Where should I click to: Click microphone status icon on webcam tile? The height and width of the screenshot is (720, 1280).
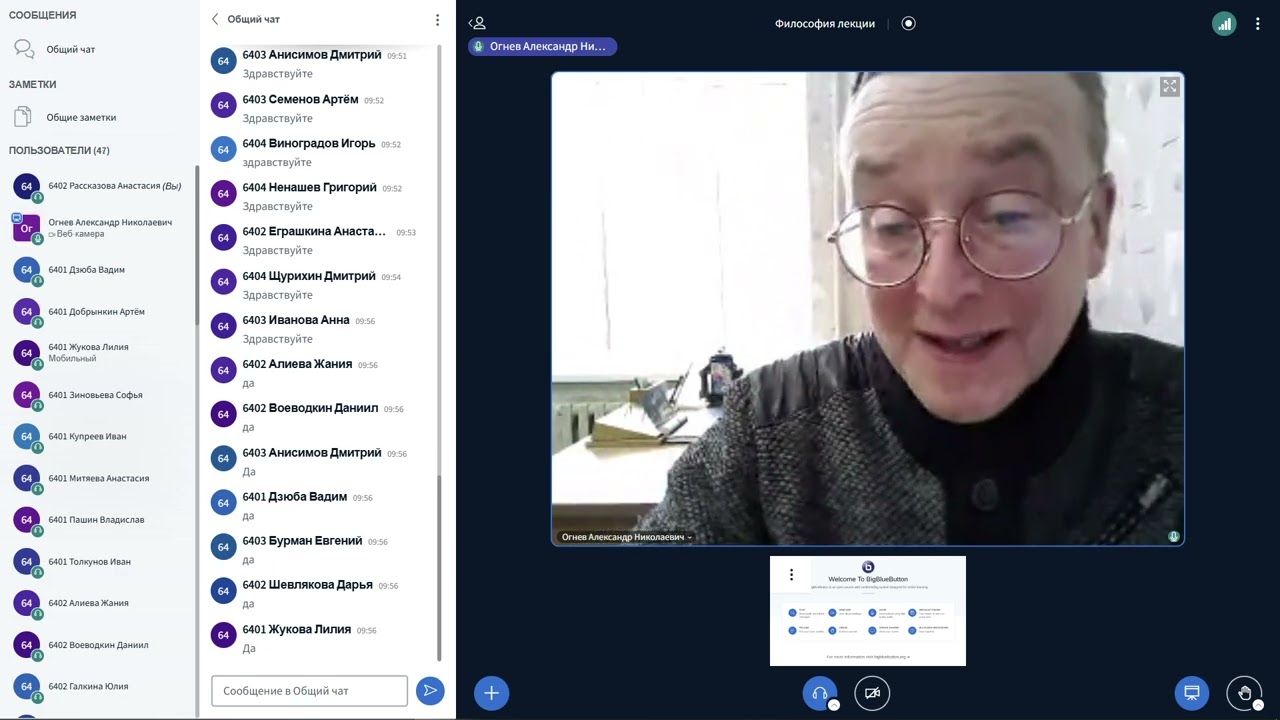pos(1174,537)
